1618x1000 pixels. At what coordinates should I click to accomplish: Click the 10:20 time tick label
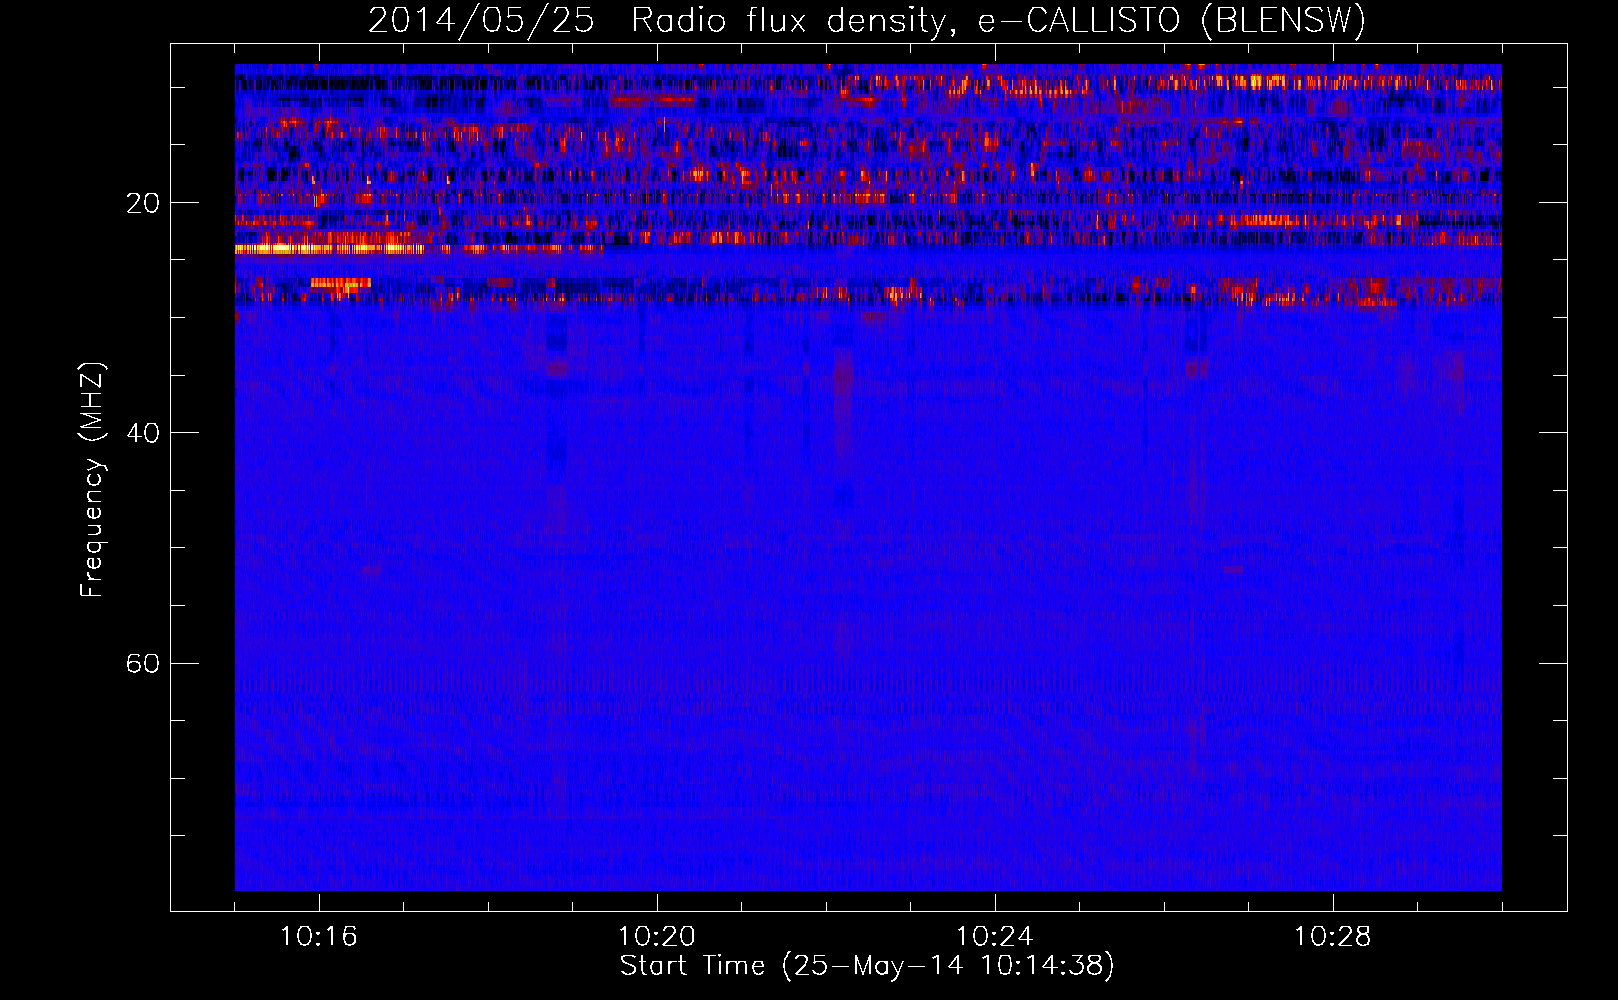[657, 937]
